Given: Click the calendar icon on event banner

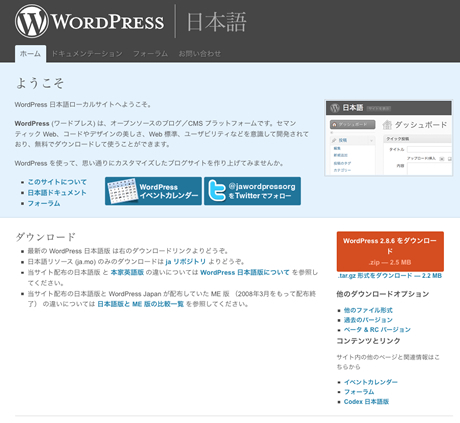Looking at the screenshot, I should pos(122,191).
